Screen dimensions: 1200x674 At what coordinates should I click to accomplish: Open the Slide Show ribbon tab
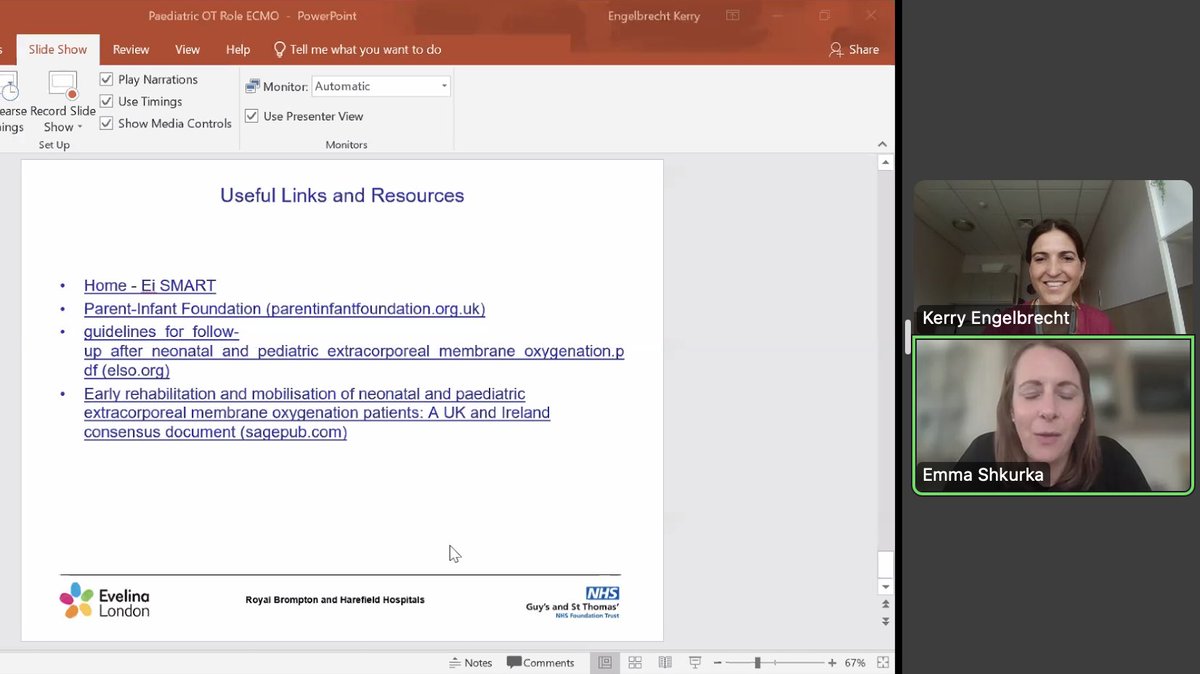[58, 49]
